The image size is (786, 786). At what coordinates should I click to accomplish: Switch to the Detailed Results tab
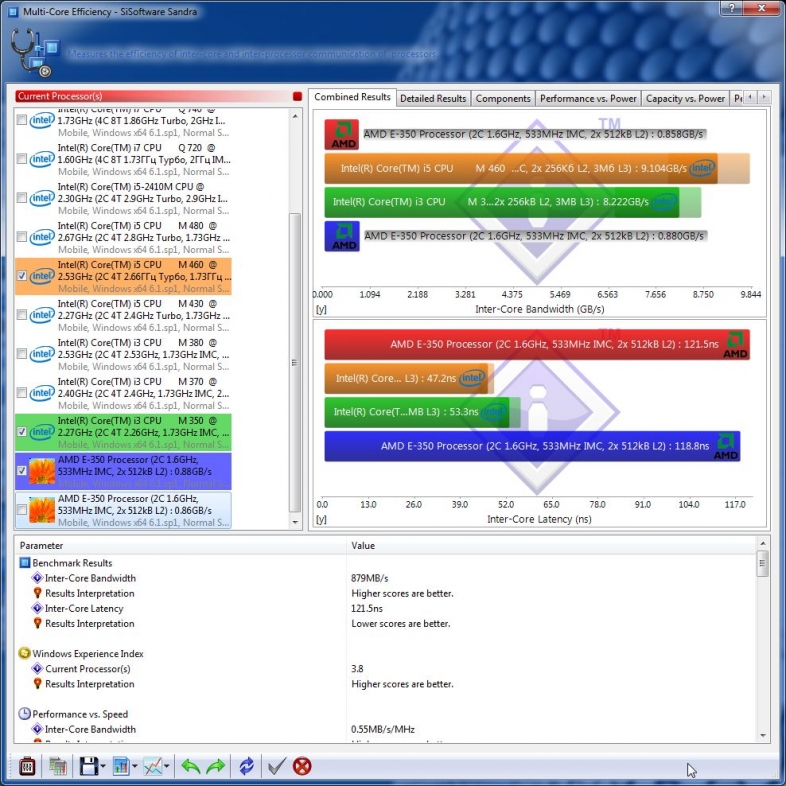pos(433,98)
